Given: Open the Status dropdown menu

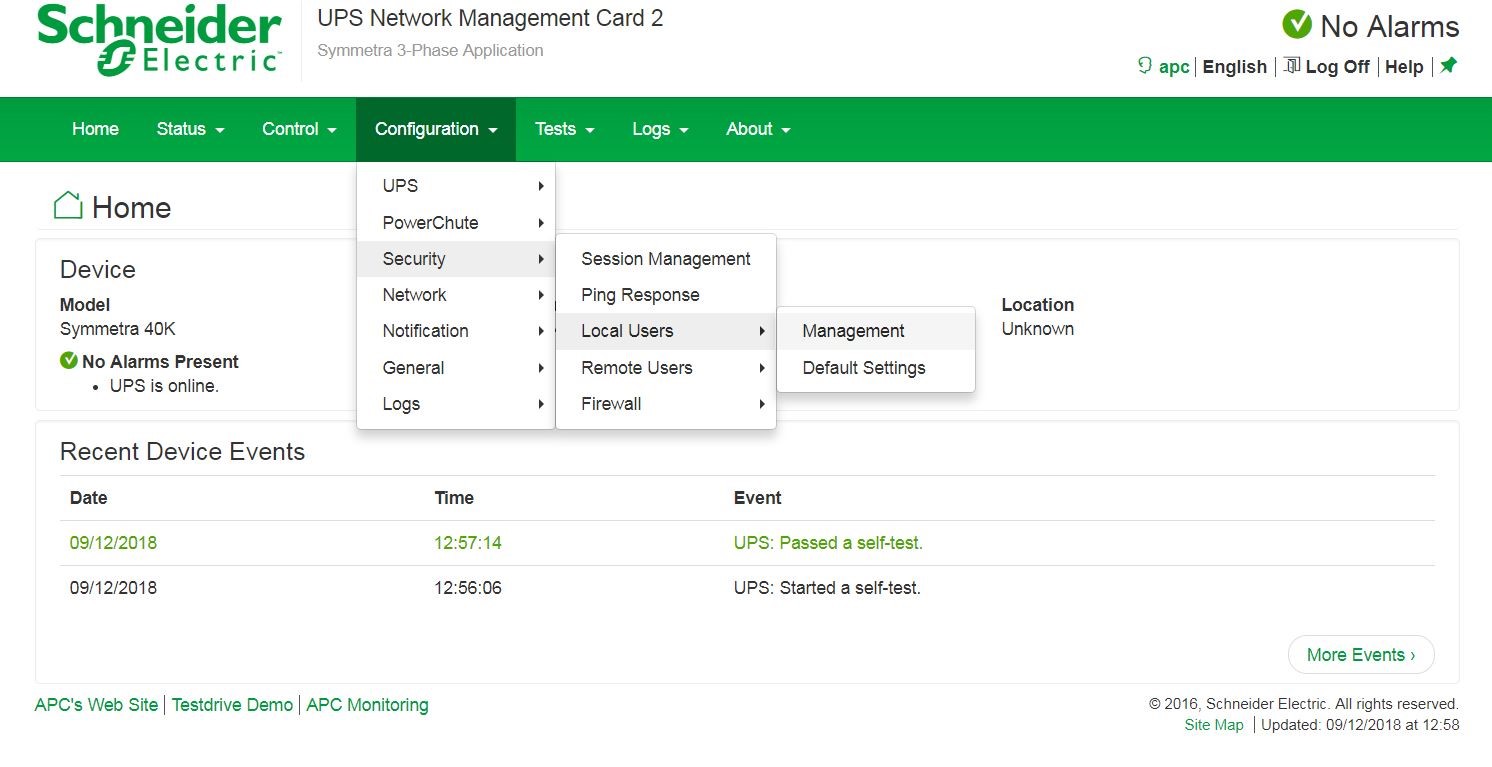Looking at the screenshot, I should (x=190, y=129).
